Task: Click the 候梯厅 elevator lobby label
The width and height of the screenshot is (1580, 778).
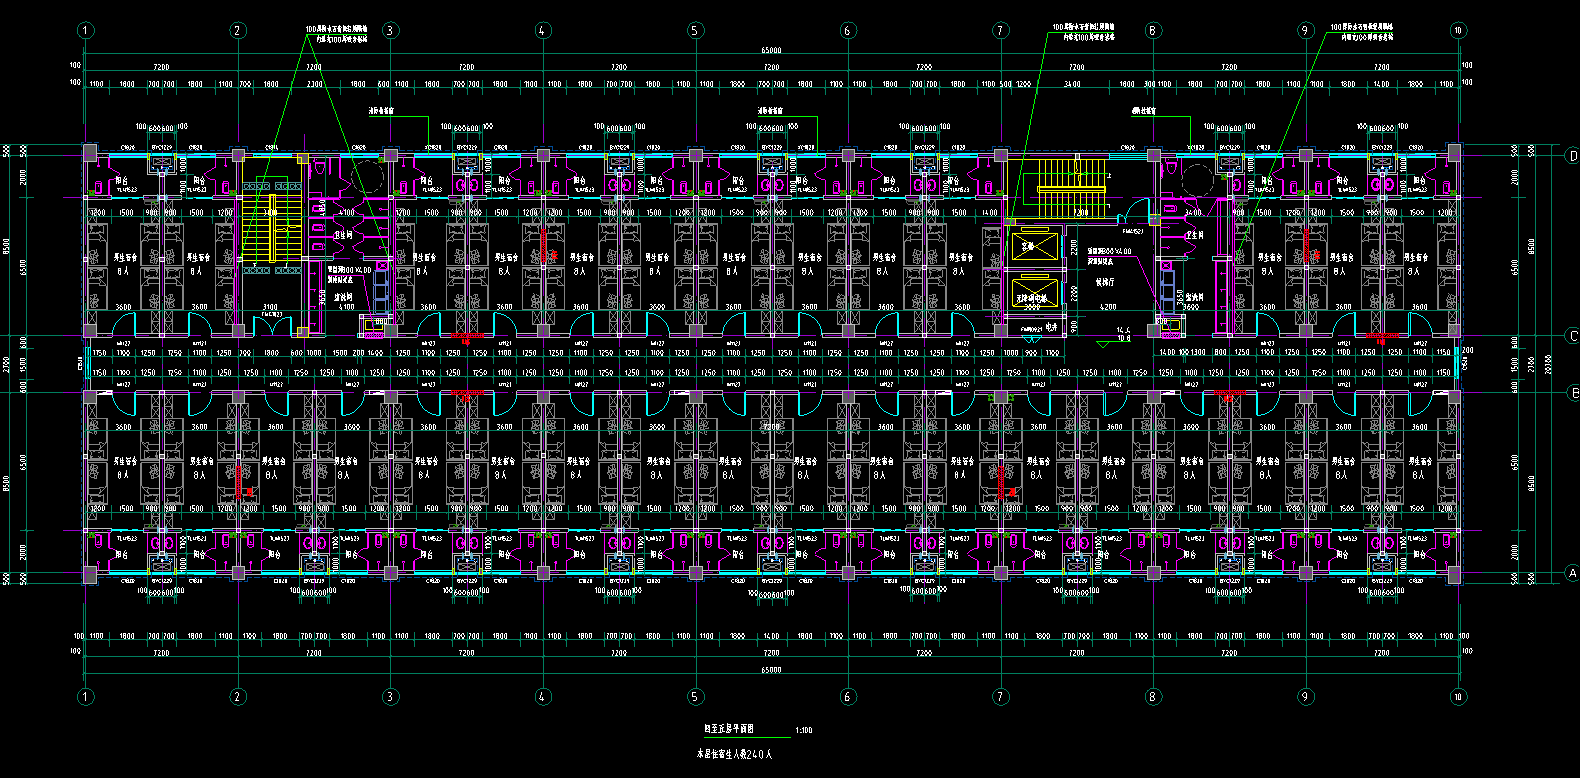Action: 1104,283
